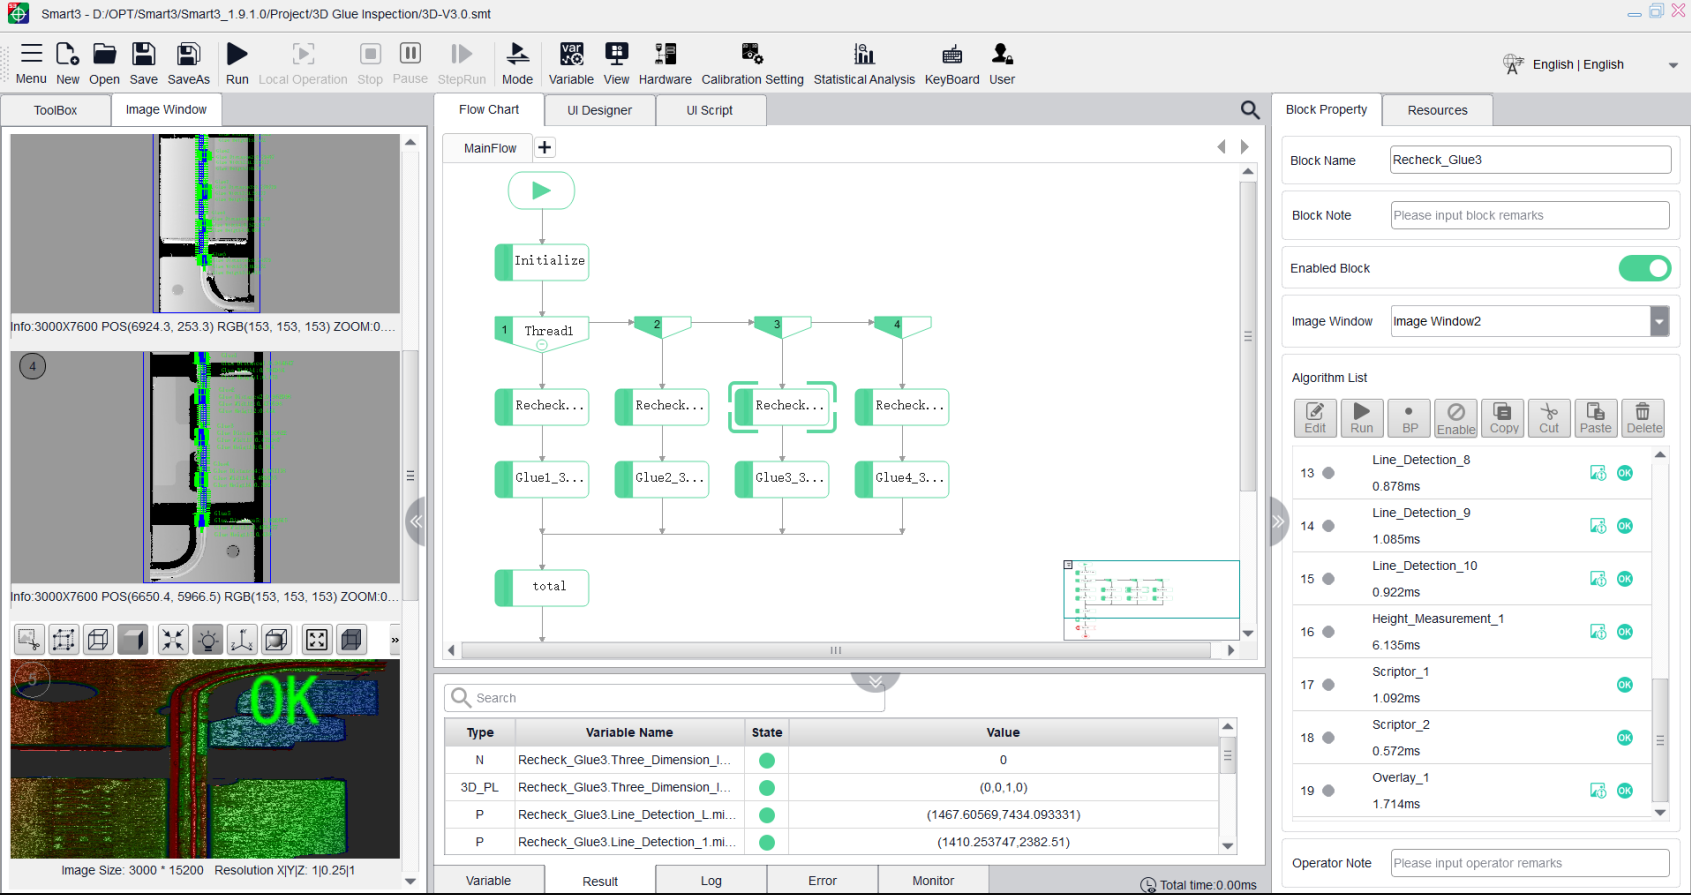1691x895 pixels.
Task: Open Statistical Analysis tool
Action: tap(864, 64)
